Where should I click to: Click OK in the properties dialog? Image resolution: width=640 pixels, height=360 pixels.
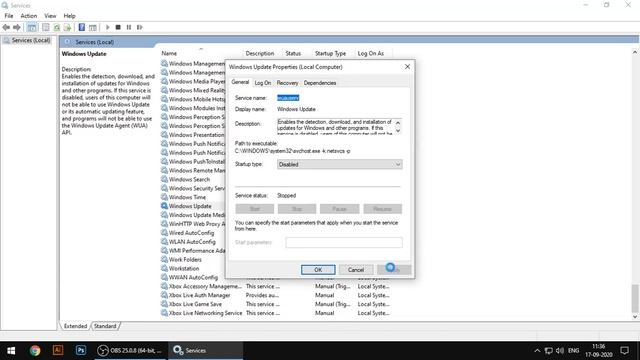point(318,270)
